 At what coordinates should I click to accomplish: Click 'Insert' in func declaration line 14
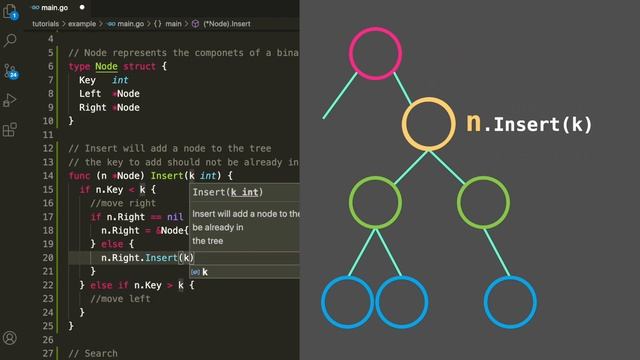coord(167,176)
